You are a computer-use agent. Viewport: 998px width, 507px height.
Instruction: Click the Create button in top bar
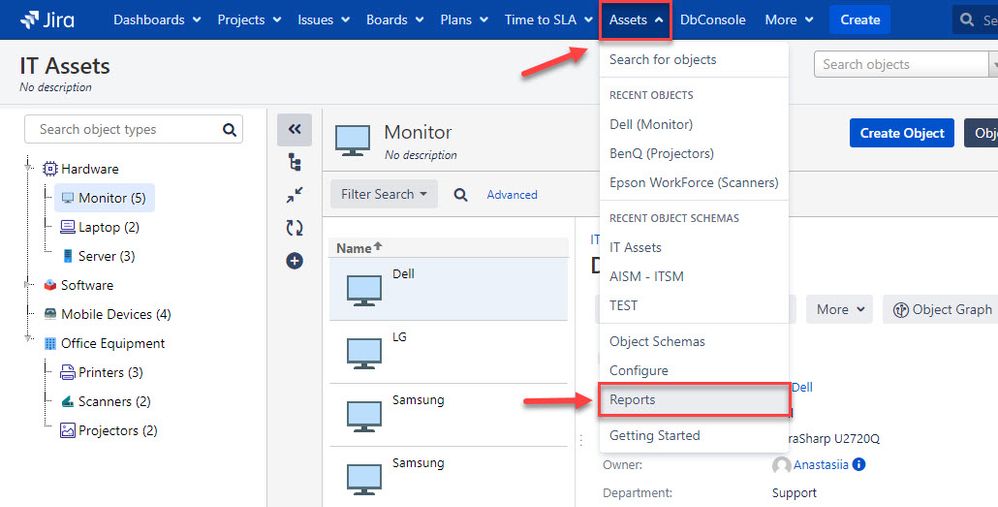(860, 20)
